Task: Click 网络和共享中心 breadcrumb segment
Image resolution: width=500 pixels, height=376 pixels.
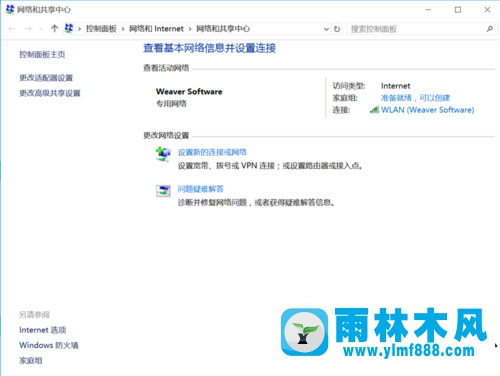Action: (x=223, y=29)
